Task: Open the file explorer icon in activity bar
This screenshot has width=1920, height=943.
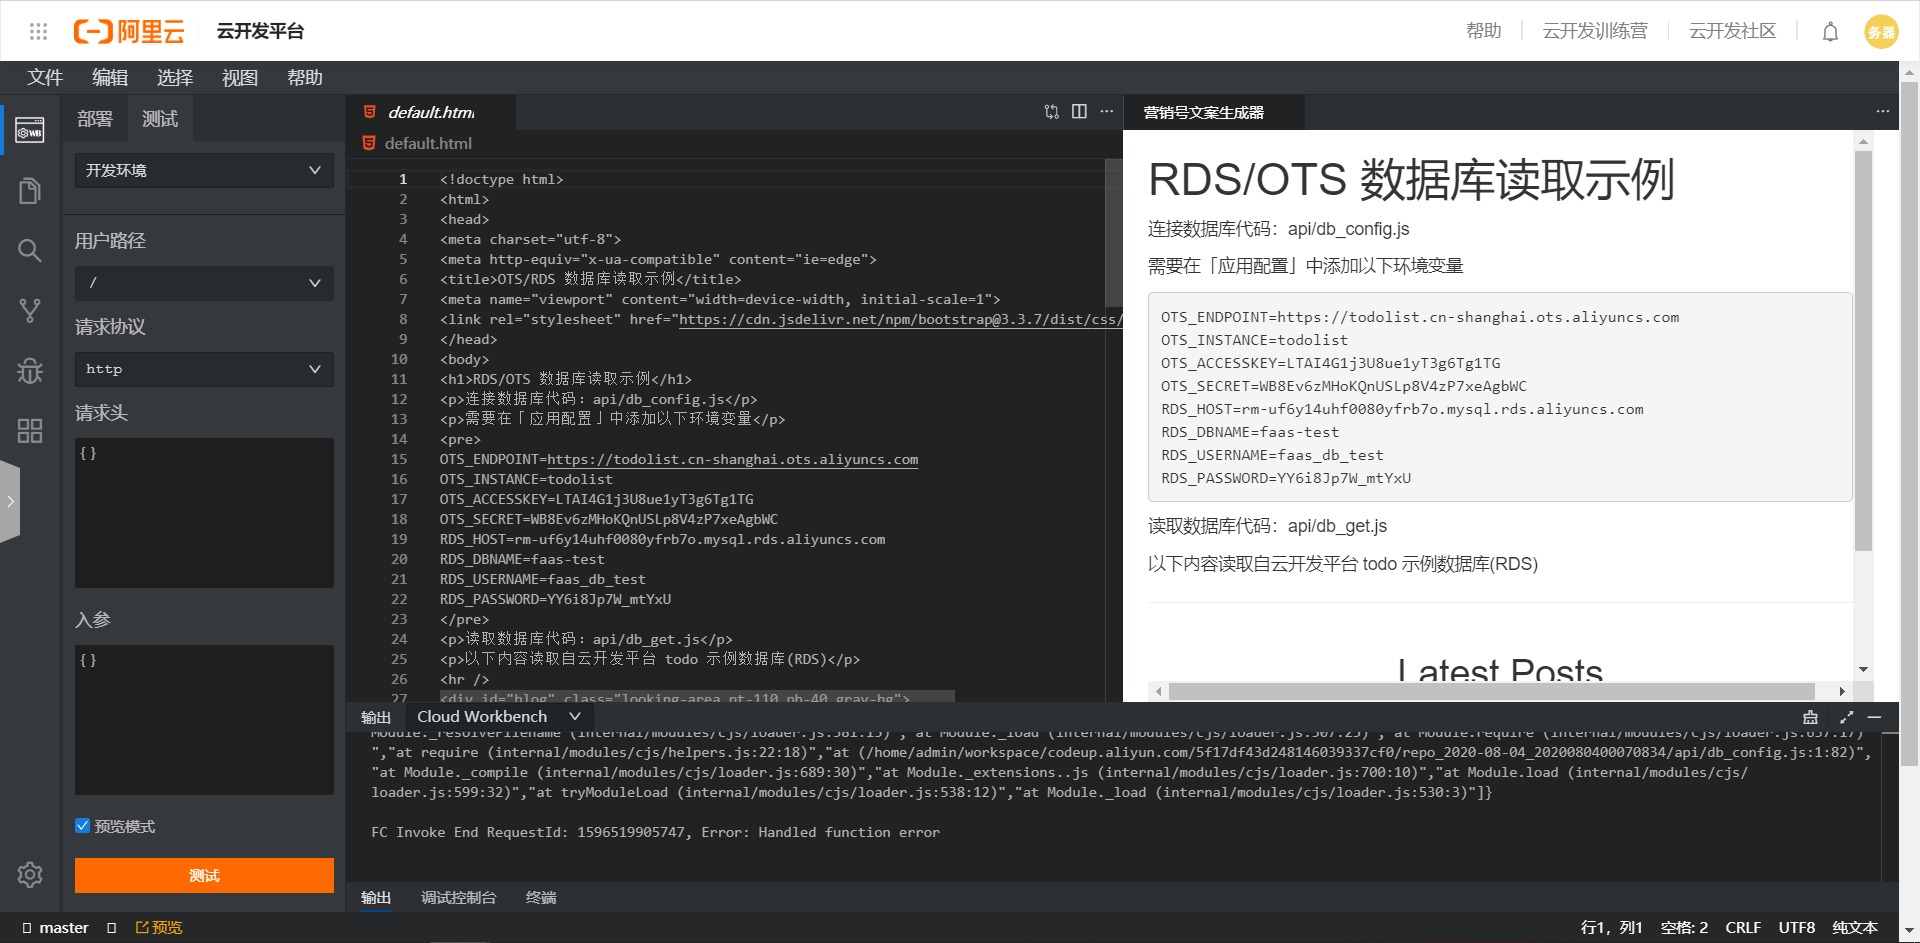Action: [x=30, y=190]
